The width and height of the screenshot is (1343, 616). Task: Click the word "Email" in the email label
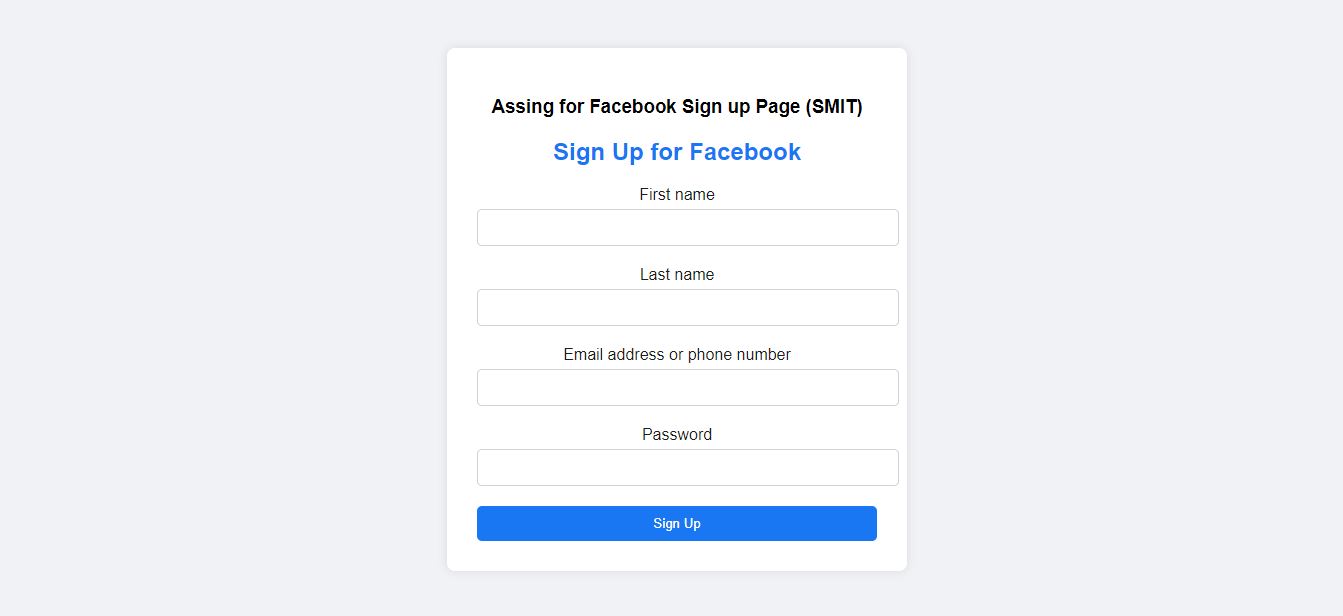point(583,354)
